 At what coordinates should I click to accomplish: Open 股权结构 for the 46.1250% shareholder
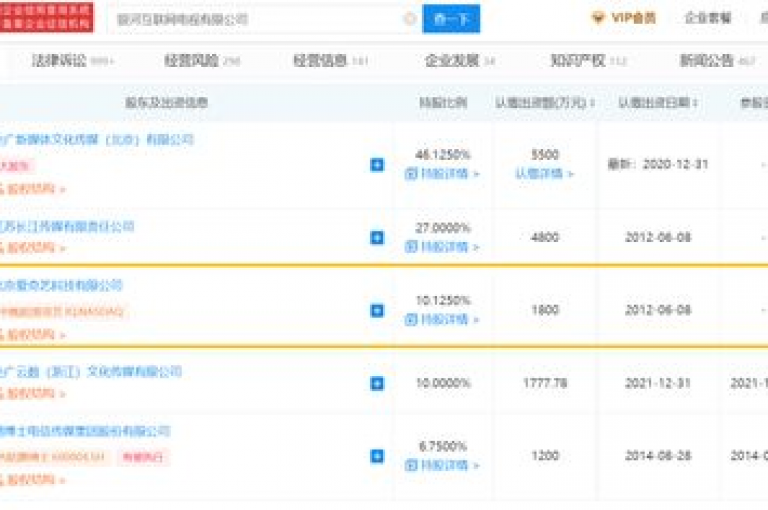(33, 189)
